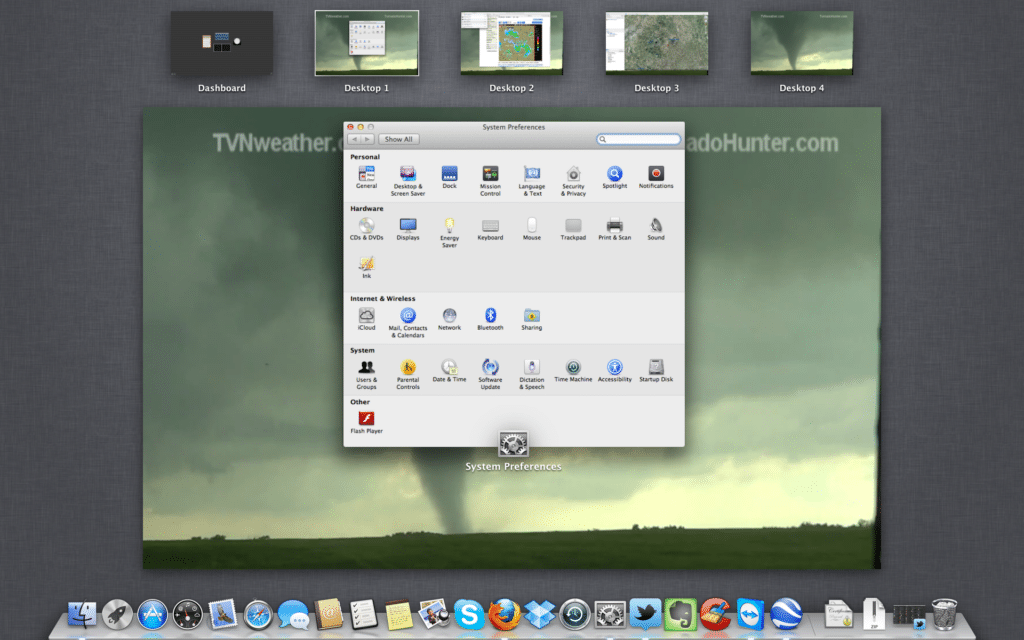1024x640 pixels.
Task: Launch Skype from the Dock
Action: pos(470,615)
